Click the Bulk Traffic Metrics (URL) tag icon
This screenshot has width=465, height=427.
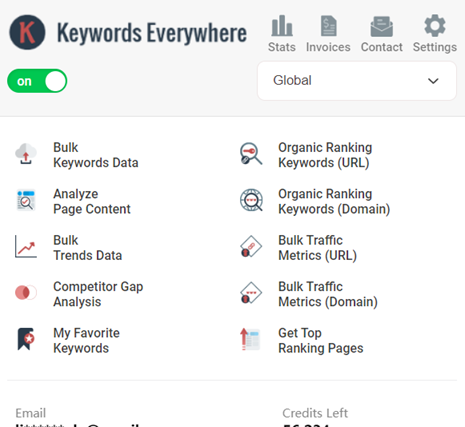coord(251,246)
